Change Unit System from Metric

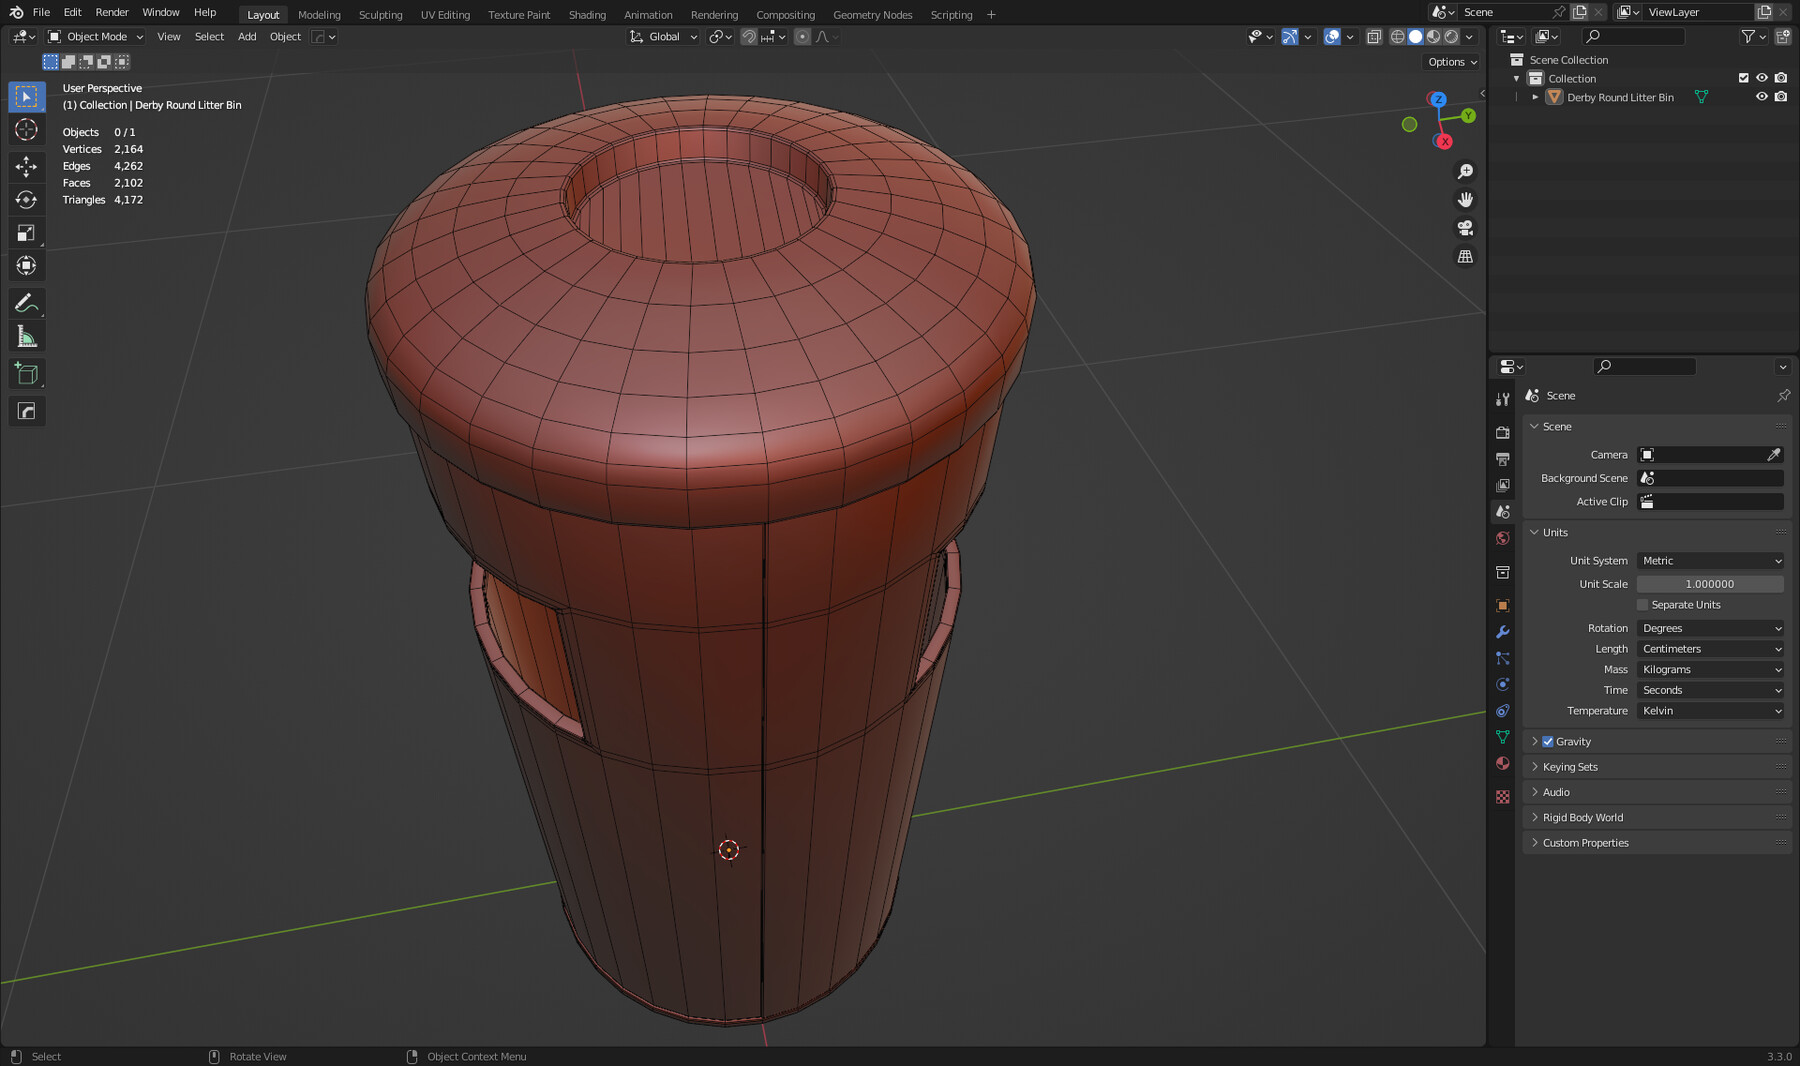[x=1710, y=560]
